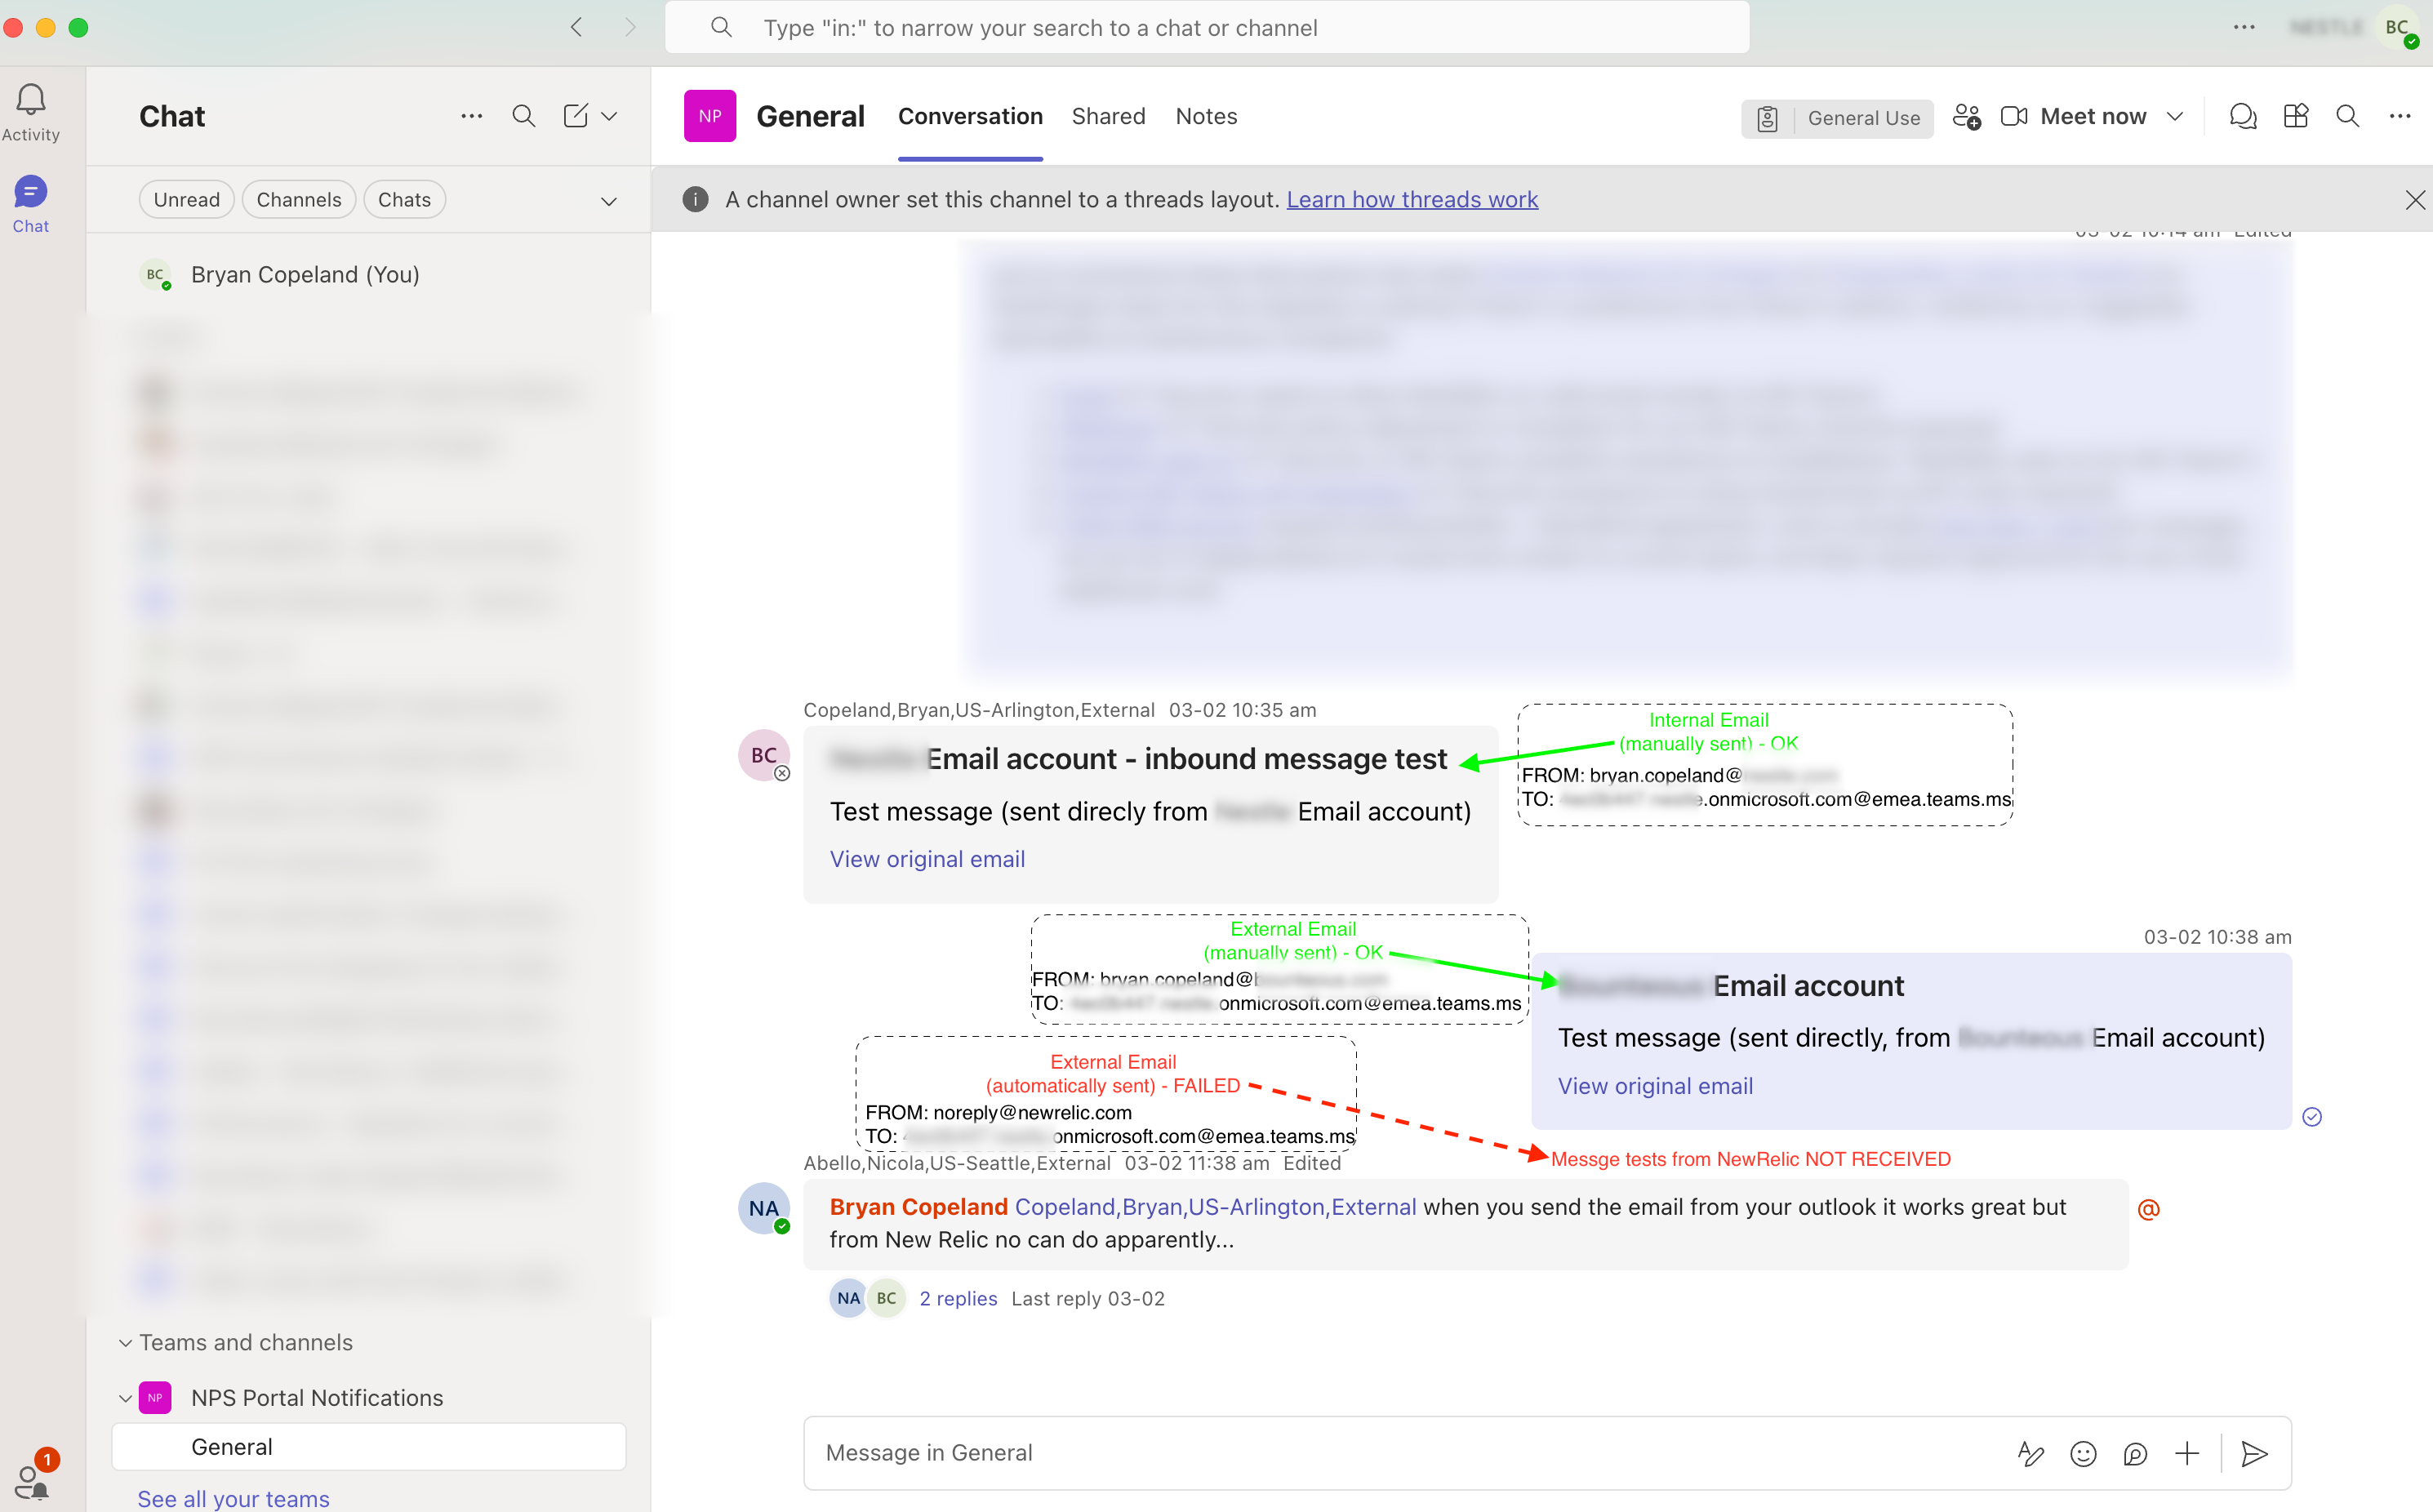Screen dimensions: 2433x1512
Task: Click the plus icon in message box
Action: pos(2187,1453)
